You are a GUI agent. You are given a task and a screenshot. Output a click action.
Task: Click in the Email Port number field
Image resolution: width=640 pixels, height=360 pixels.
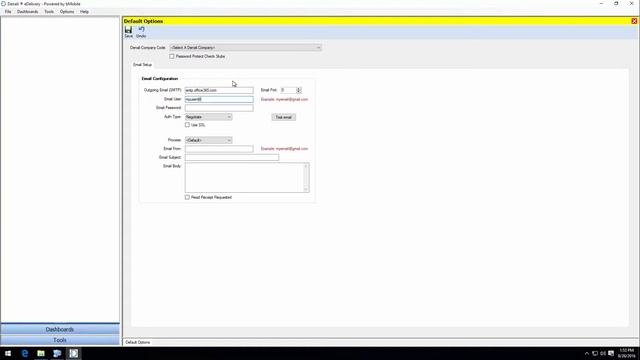tap(288, 90)
